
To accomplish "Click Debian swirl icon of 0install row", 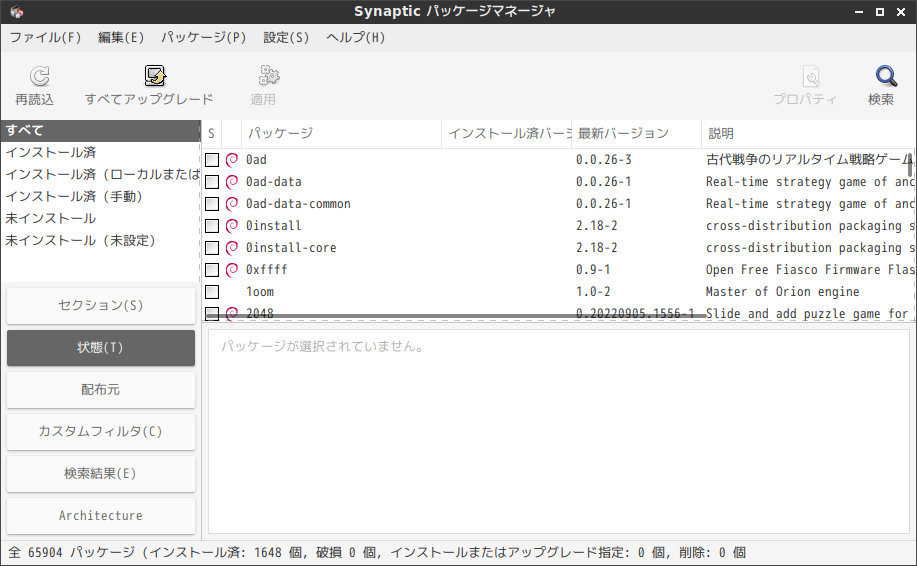I will [232, 226].
